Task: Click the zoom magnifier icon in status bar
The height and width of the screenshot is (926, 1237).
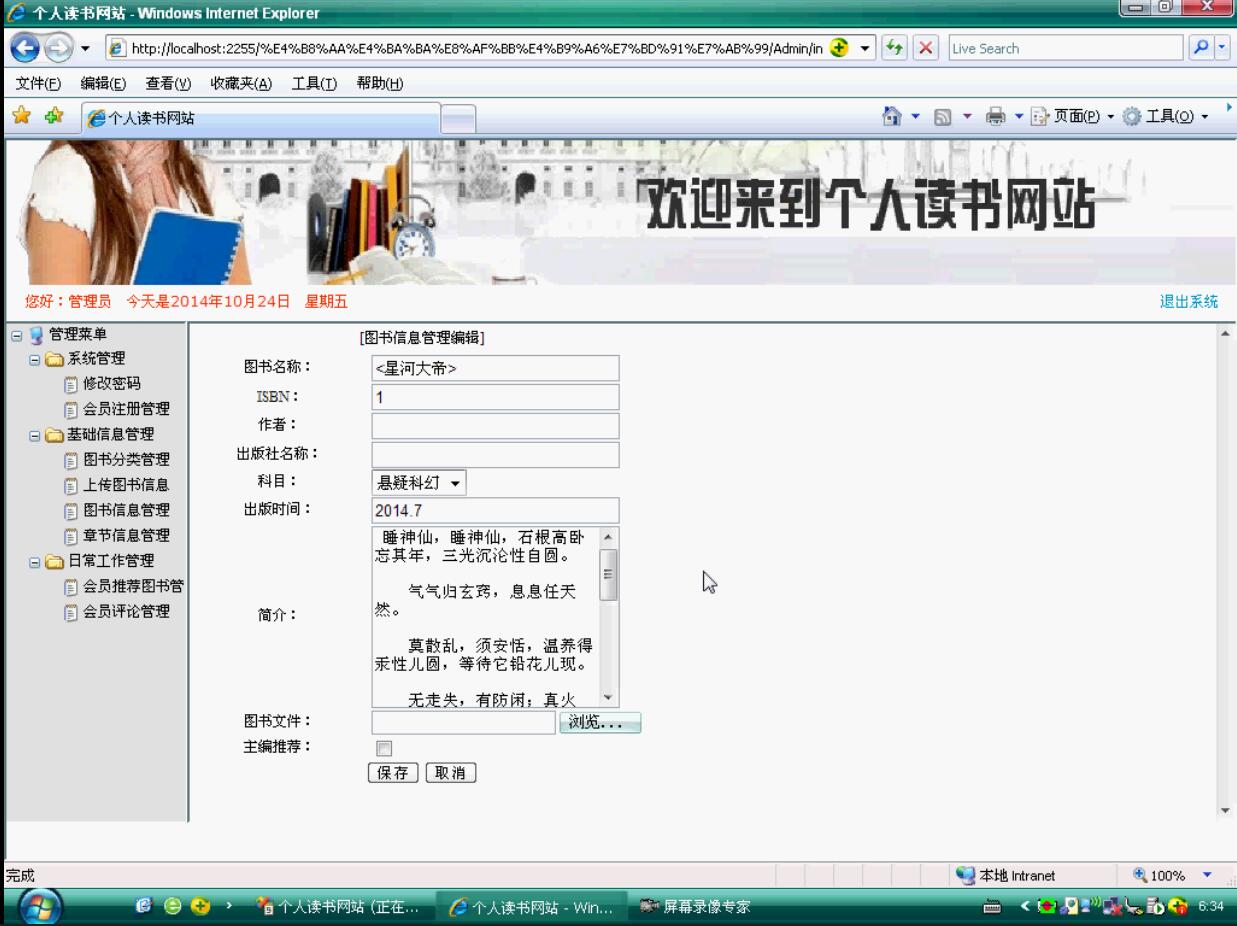Action: tap(1141, 876)
